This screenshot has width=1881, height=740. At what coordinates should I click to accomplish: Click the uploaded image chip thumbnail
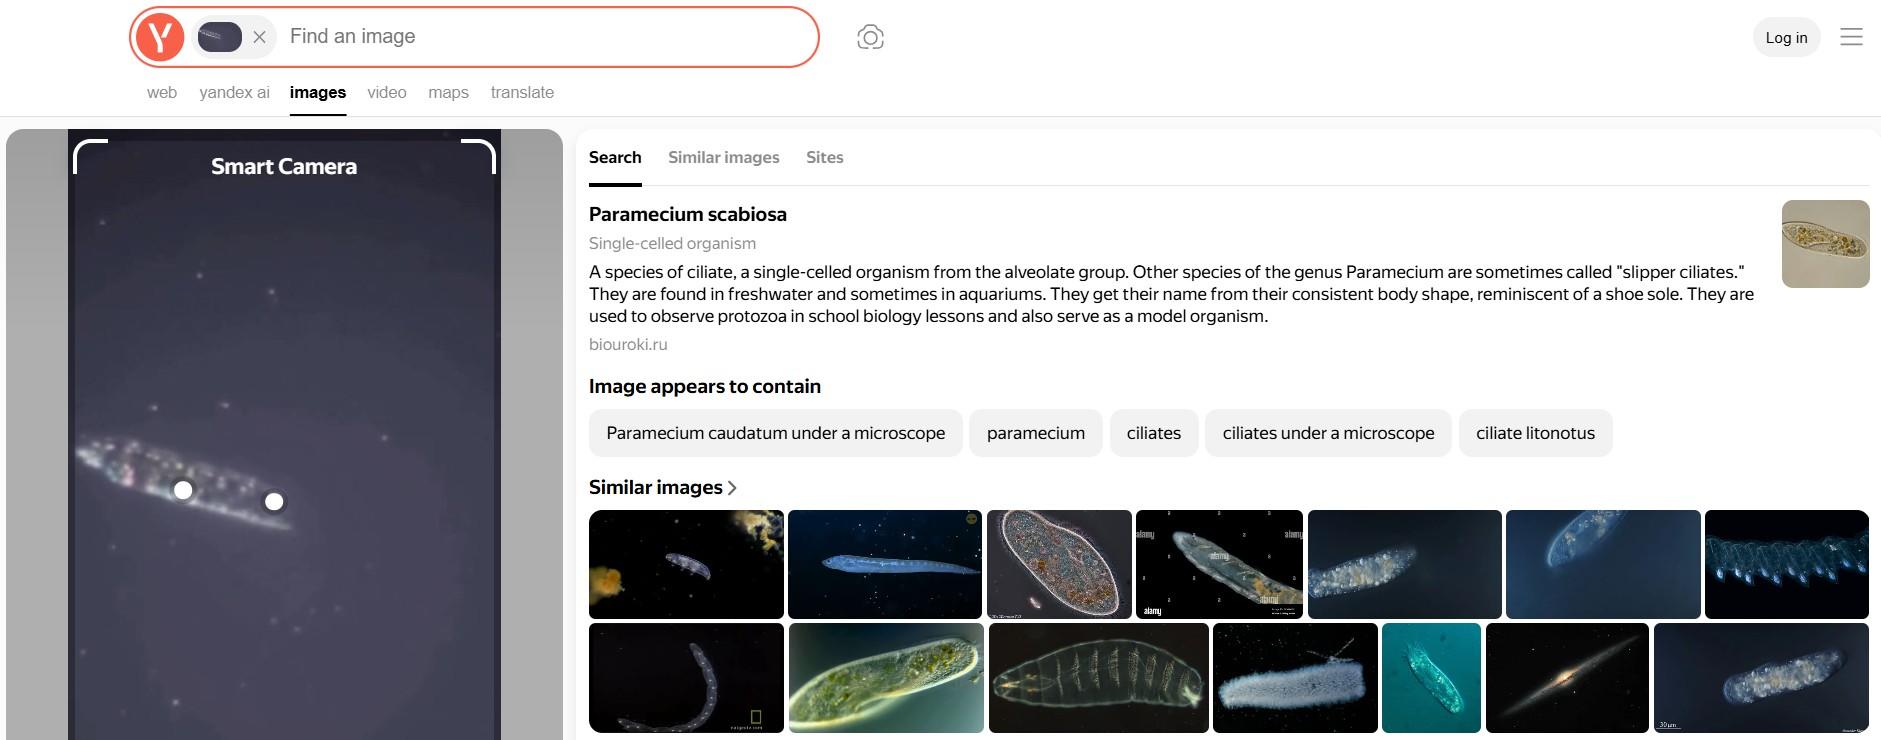pyautogui.click(x=219, y=37)
